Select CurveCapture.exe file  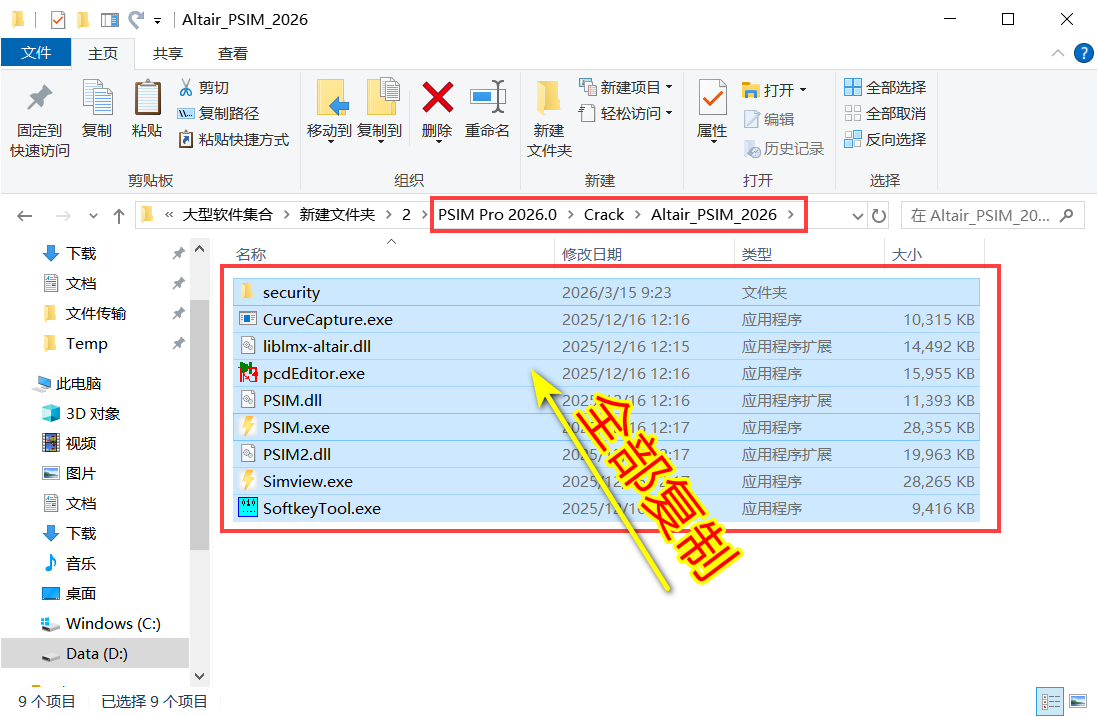606,319
